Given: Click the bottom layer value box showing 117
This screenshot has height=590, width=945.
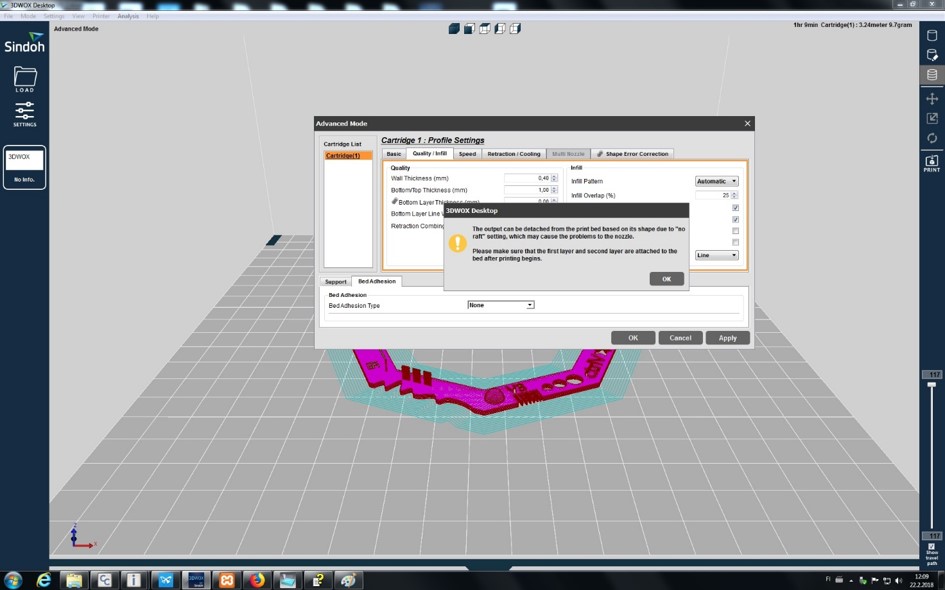Looking at the screenshot, I should (932, 535).
